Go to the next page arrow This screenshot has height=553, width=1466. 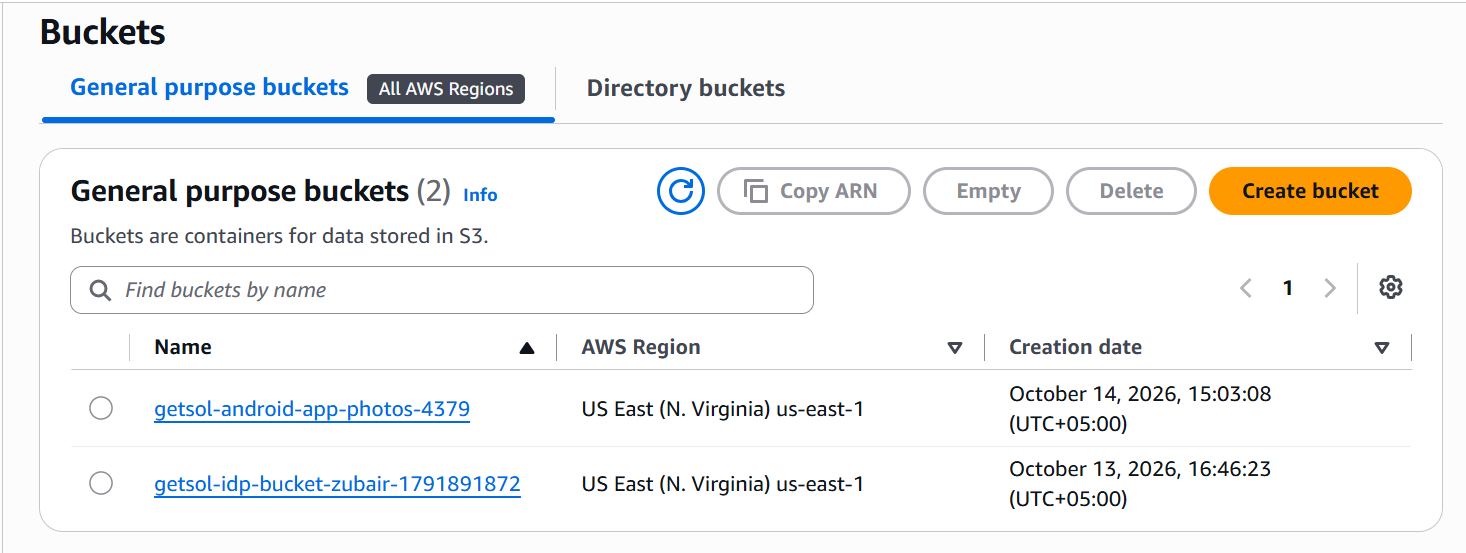(1330, 288)
